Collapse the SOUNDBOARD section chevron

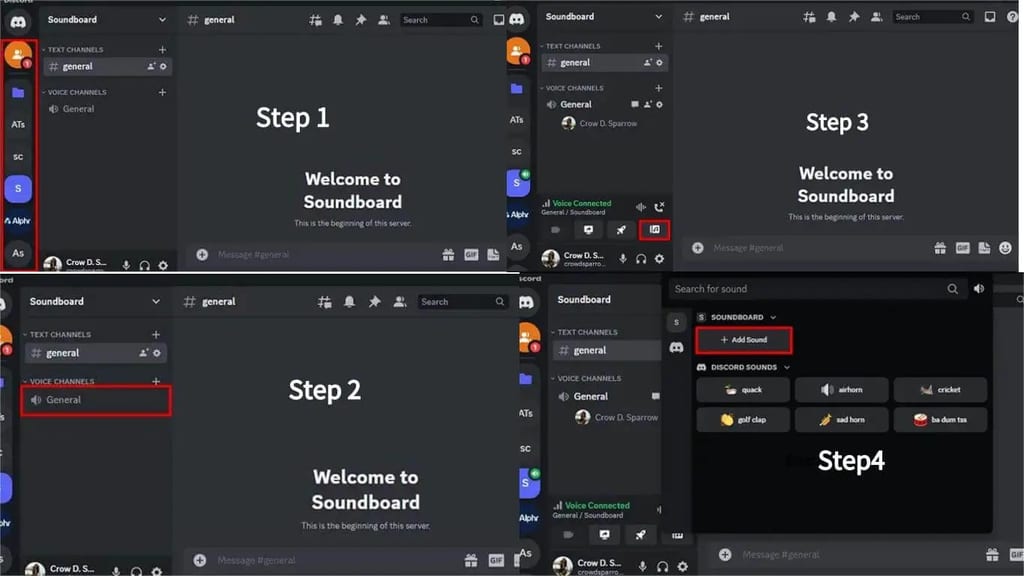[773, 317]
